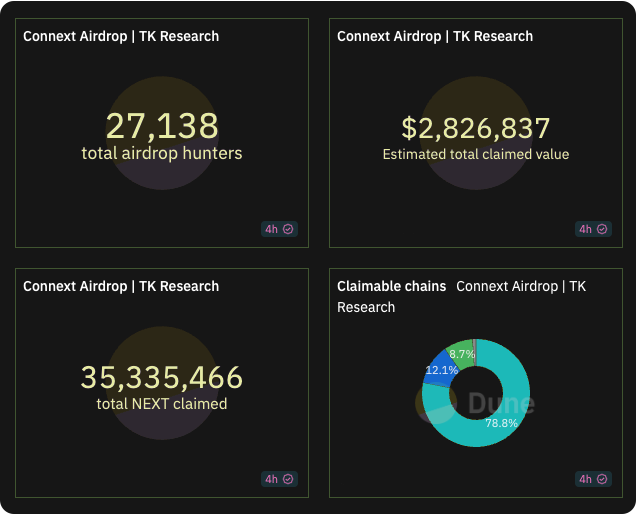This screenshot has height=515, width=637.
Task: Click the 35,335,466 counter value
Action: coord(162,377)
